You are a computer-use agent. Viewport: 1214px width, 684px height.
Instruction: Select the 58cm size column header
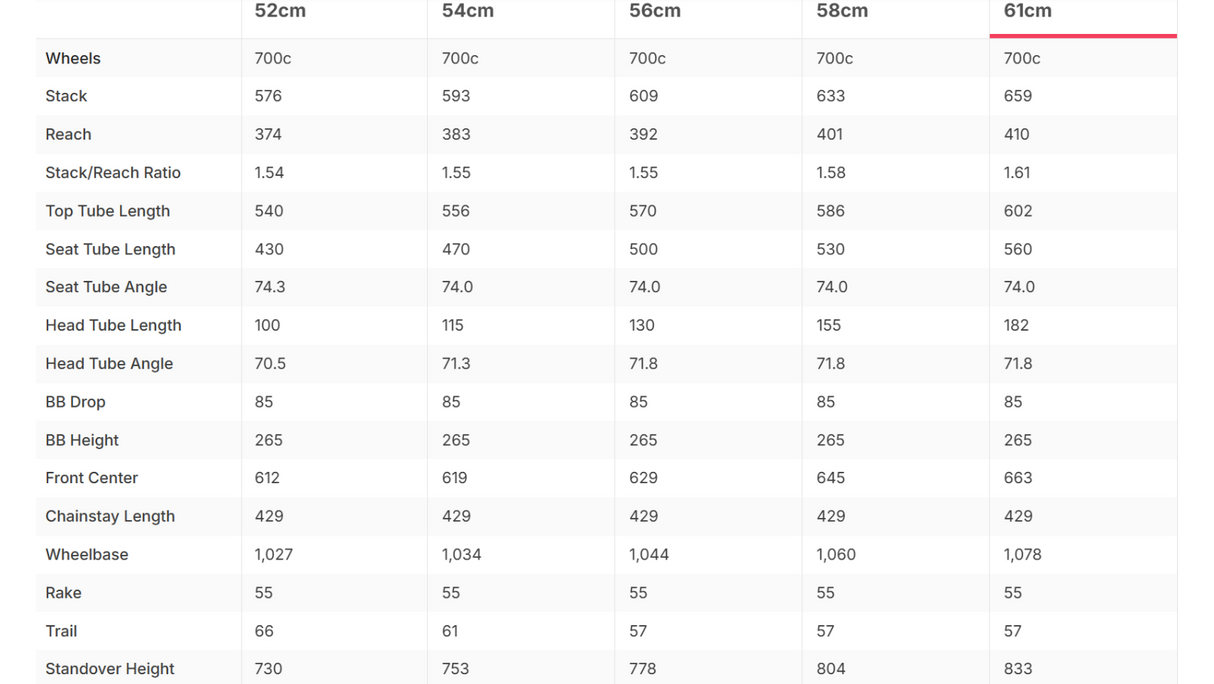click(x=842, y=11)
